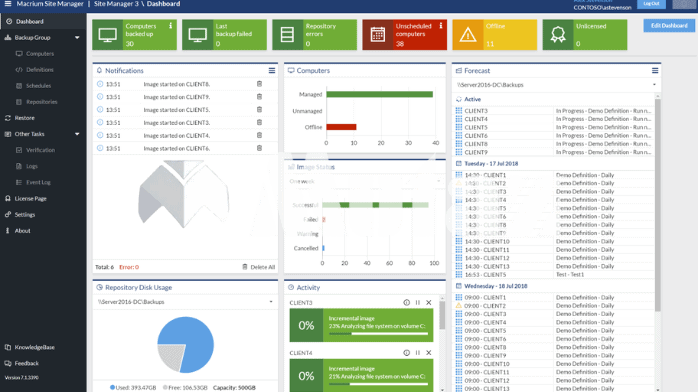698x392 pixels.
Task: Click the Forecast panel scrollbar
Action: pyautogui.click(x=657, y=205)
